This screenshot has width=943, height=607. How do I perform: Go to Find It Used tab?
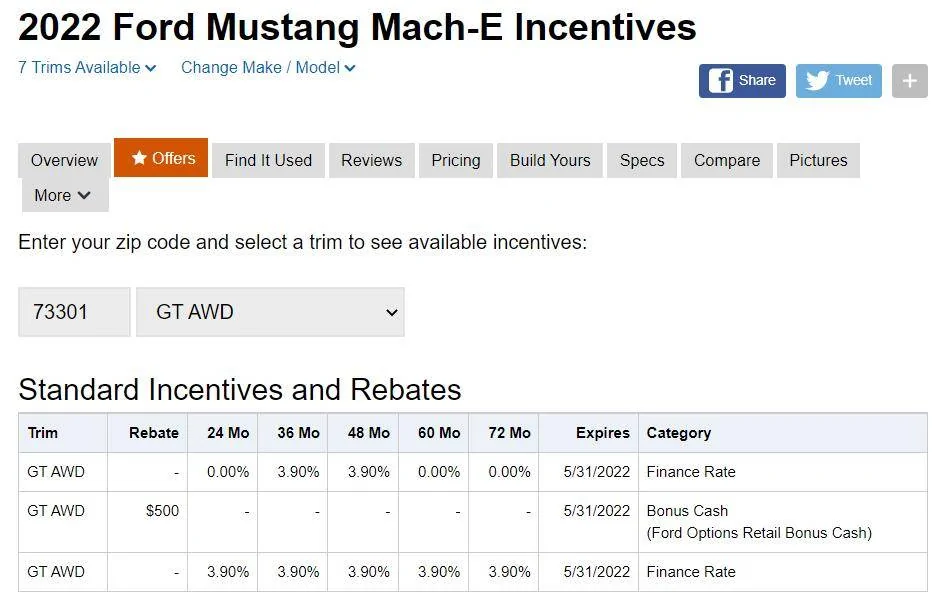268,160
